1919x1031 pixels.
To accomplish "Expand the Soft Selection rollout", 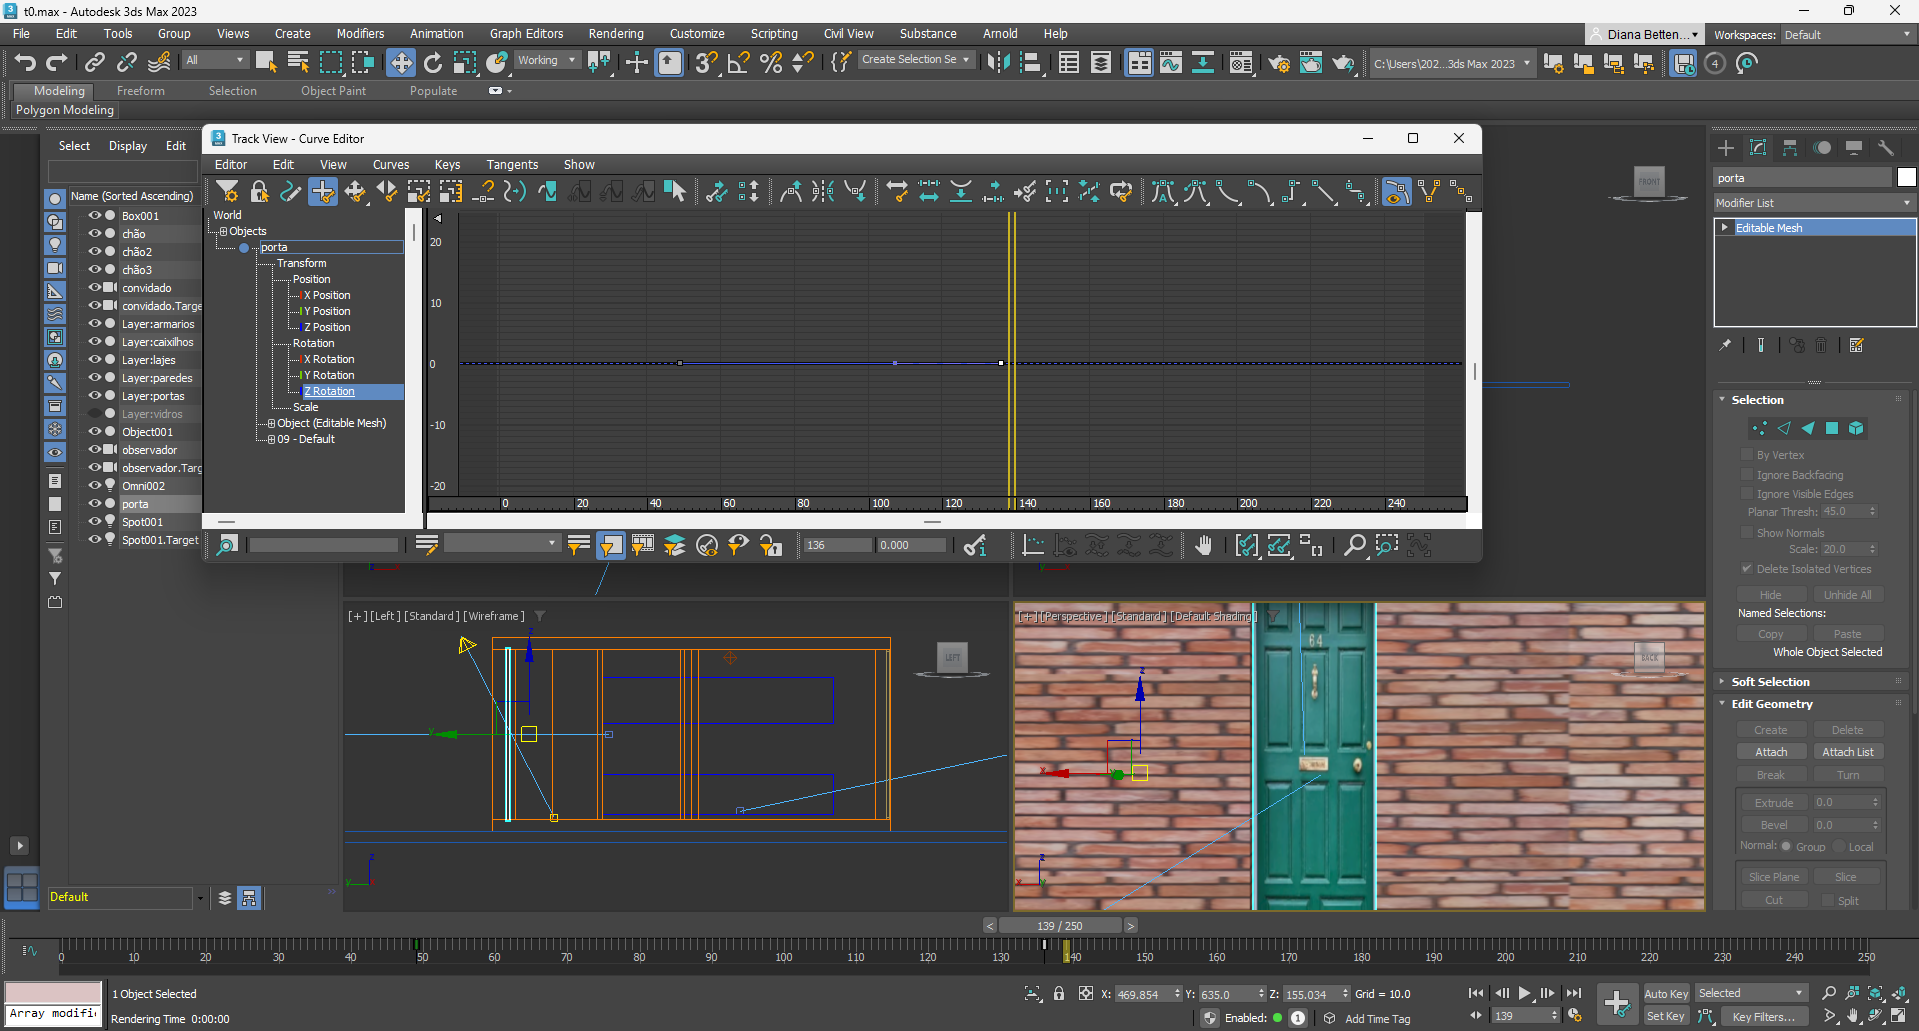I will (1770, 682).
